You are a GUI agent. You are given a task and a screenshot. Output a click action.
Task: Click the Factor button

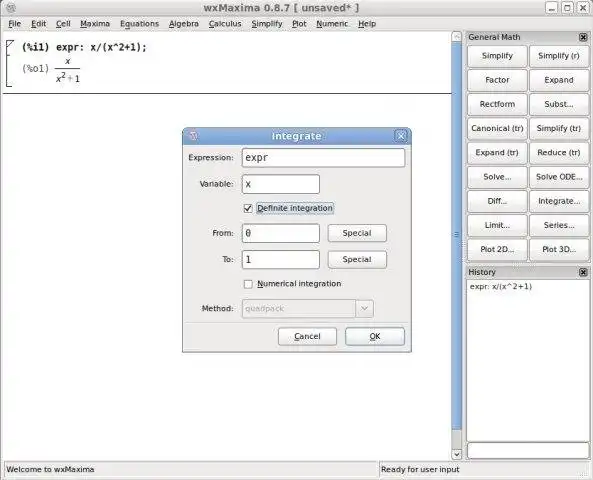click(x=497, y=80)
